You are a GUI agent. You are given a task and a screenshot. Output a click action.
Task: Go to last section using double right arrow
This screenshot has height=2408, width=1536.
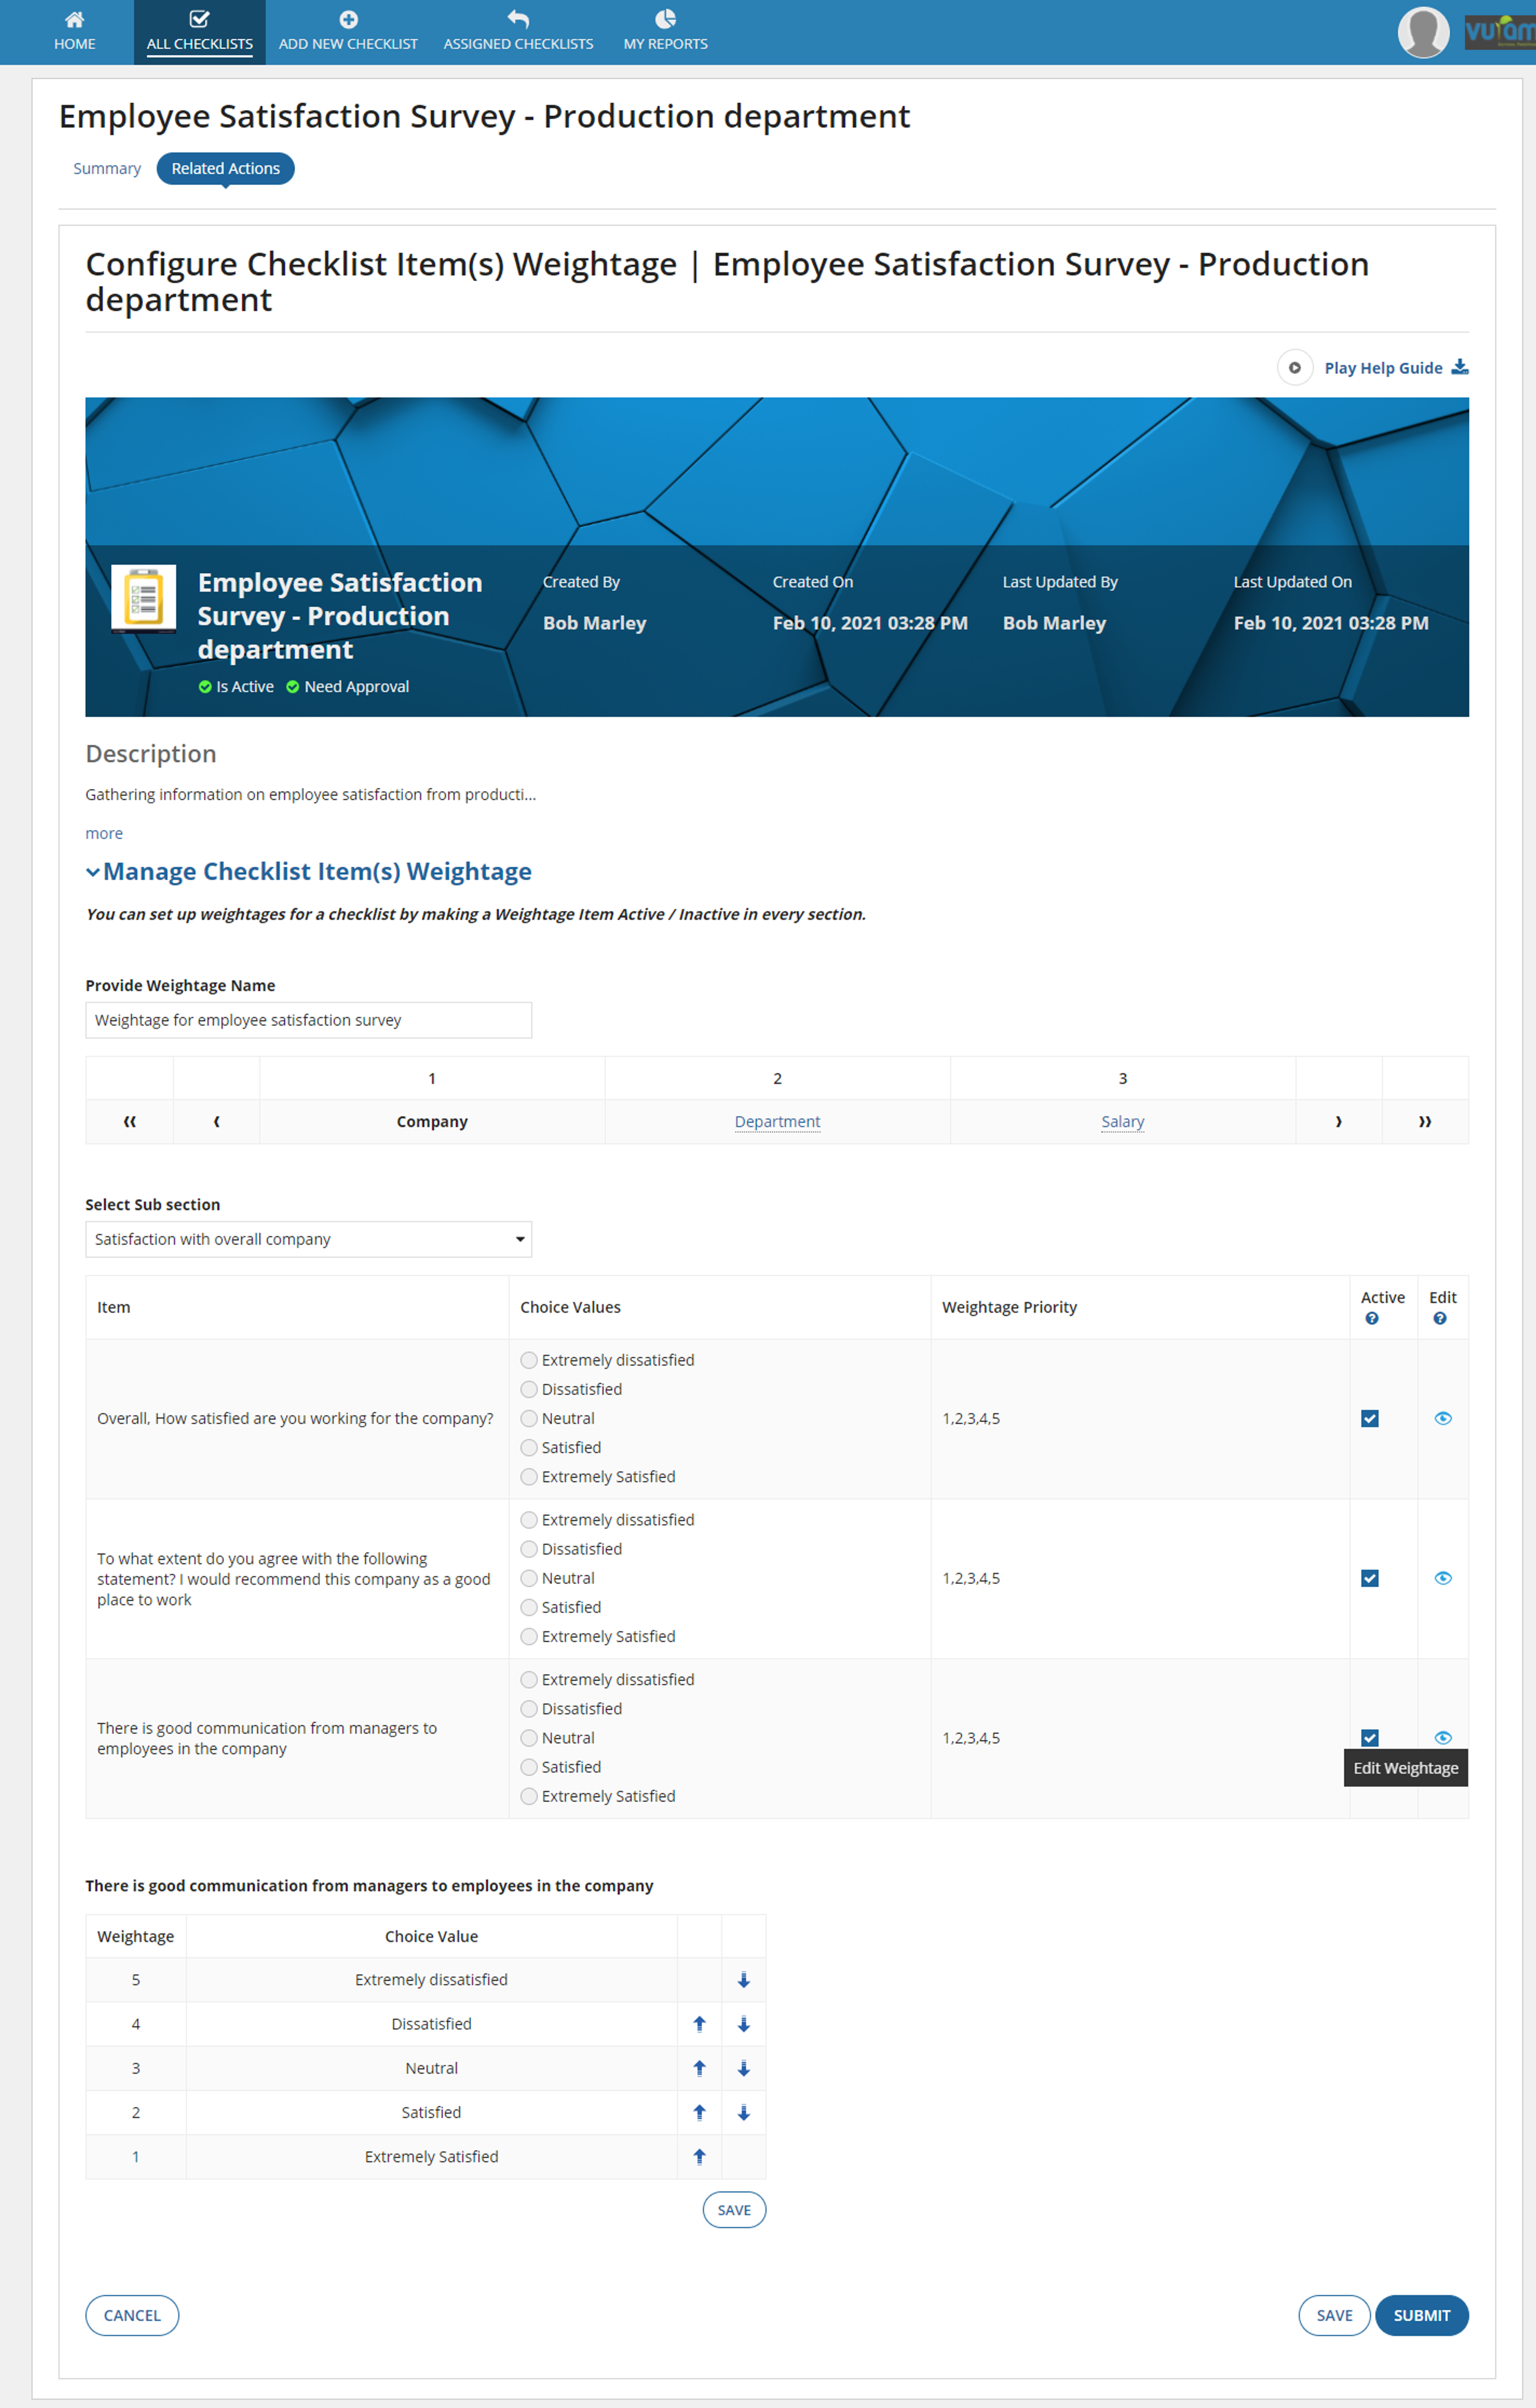tap(1425, 1122)
